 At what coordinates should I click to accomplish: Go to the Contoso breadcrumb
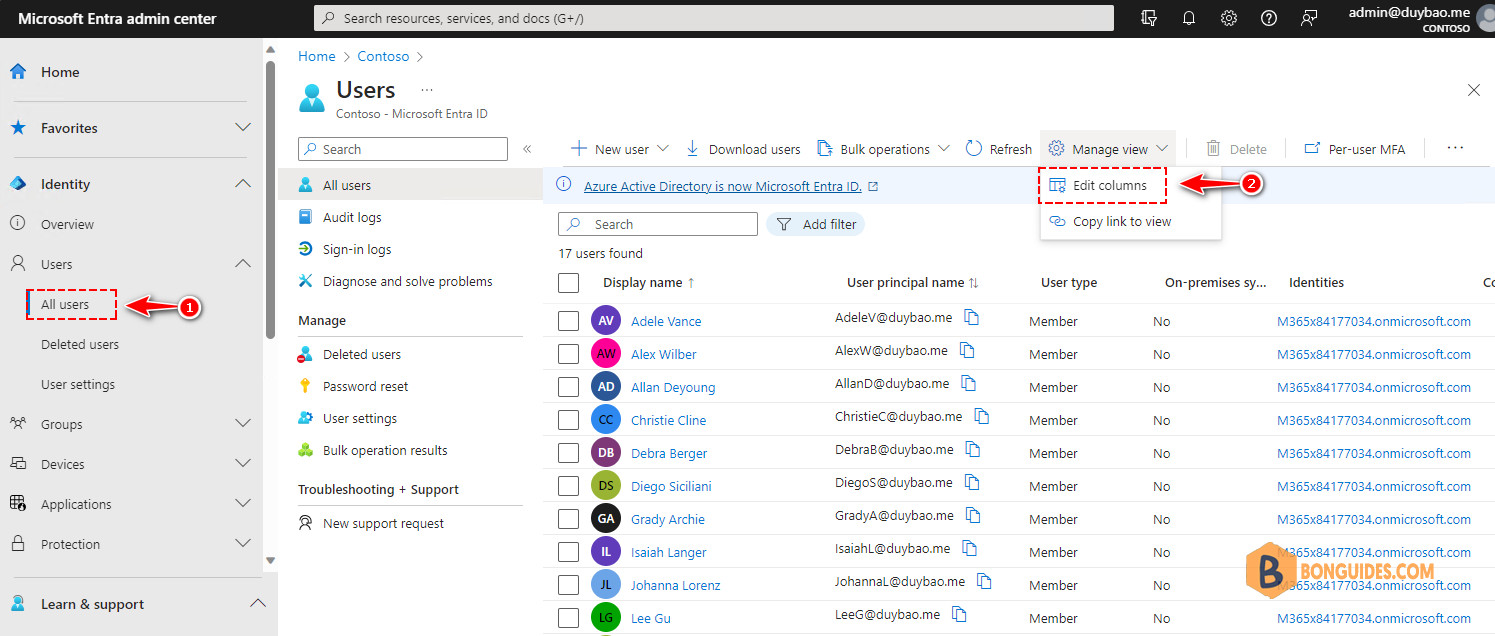(x=383, y=57)
